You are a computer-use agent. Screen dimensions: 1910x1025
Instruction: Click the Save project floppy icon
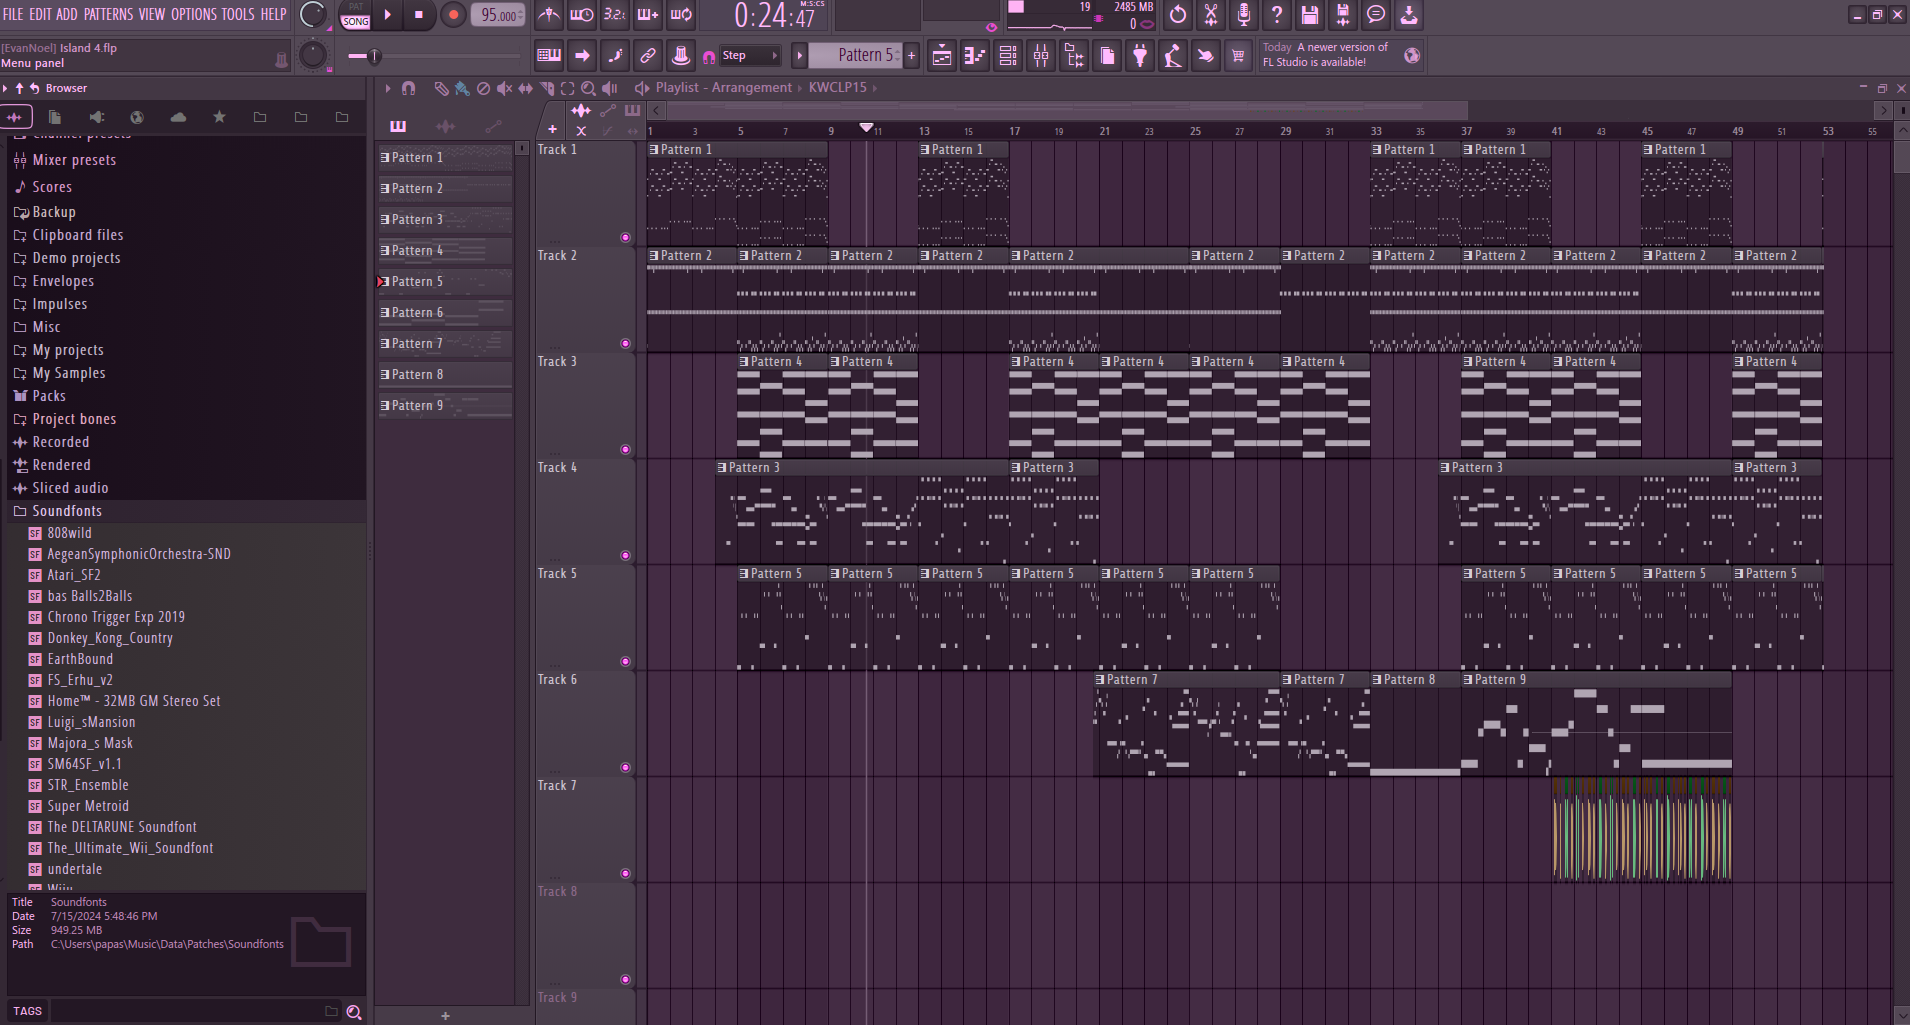[x=1309, y=15]
